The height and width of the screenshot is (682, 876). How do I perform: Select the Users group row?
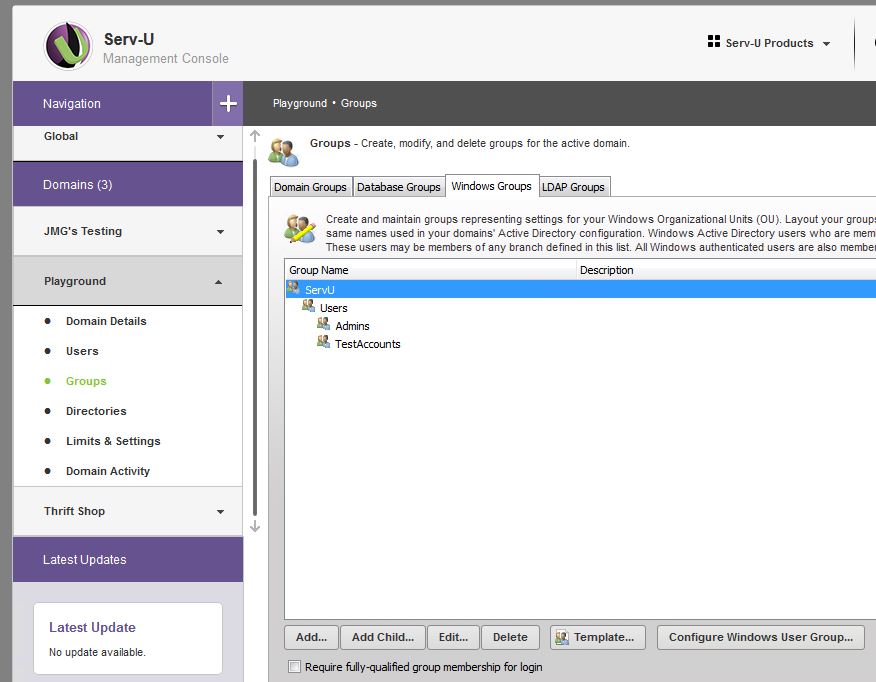tap(581, 308)
